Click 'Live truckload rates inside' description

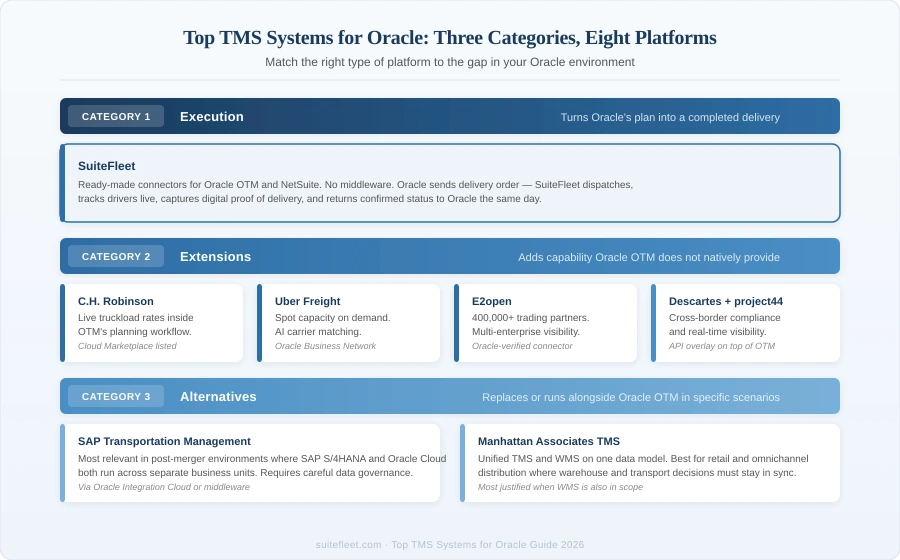(x=135, y=317)
